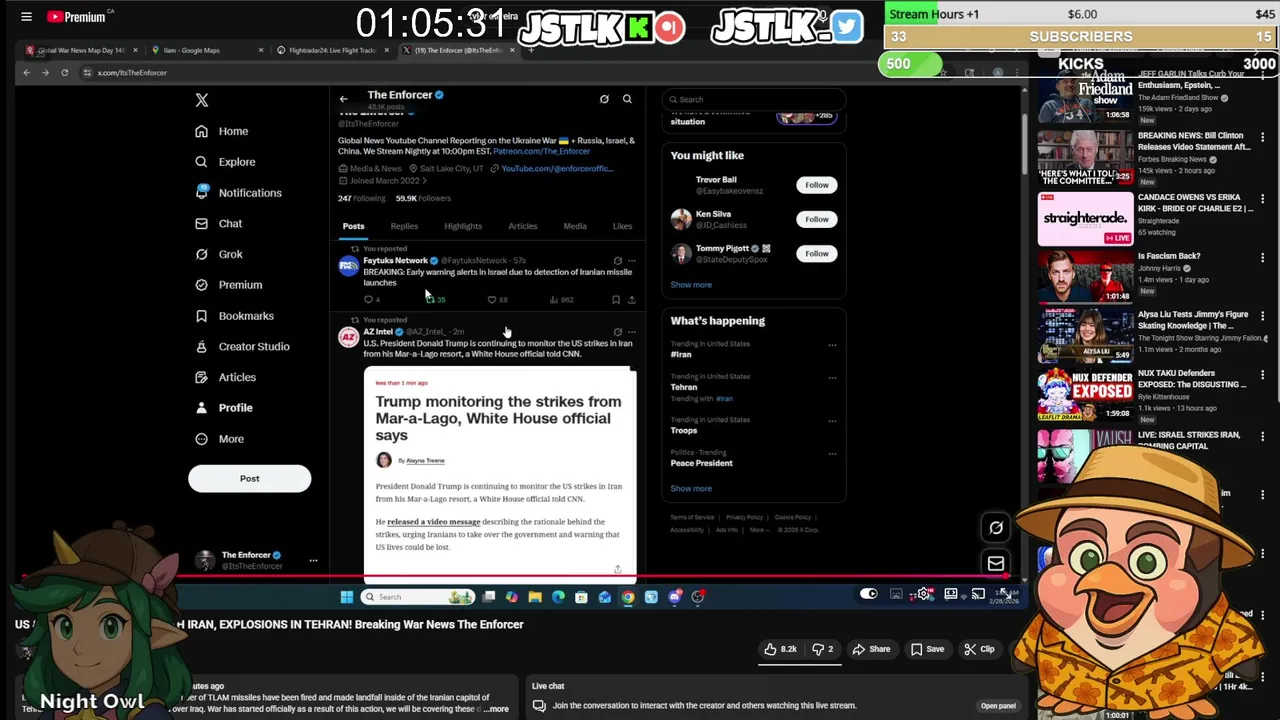Go to YouTube Premium home logo
The height and width of the screenshot is (720, 1280).
coord(77,17)
